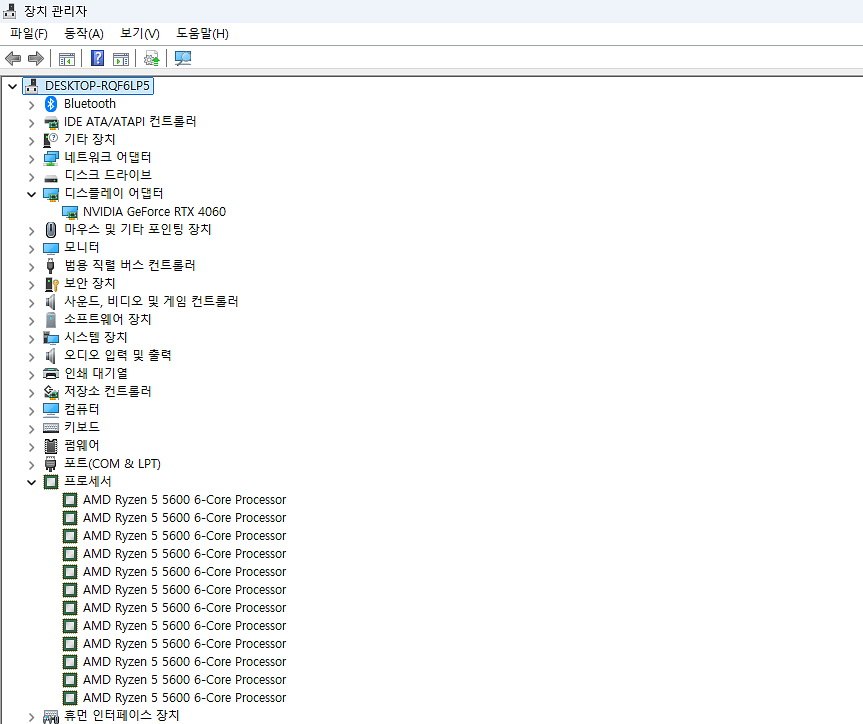Click the Bluetooth category icon

pyautogui.click(x=51, y=104)
